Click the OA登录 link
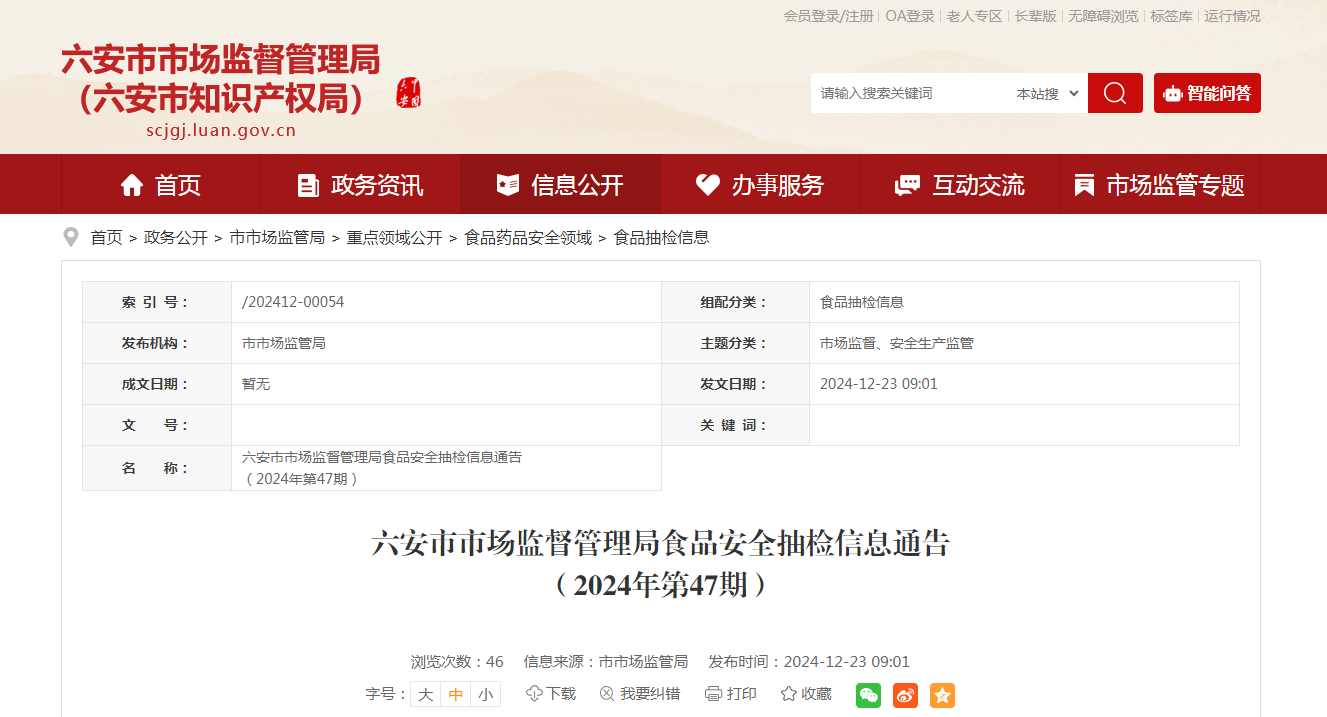This screenshot has width=1327, height=717. [910, 16]
